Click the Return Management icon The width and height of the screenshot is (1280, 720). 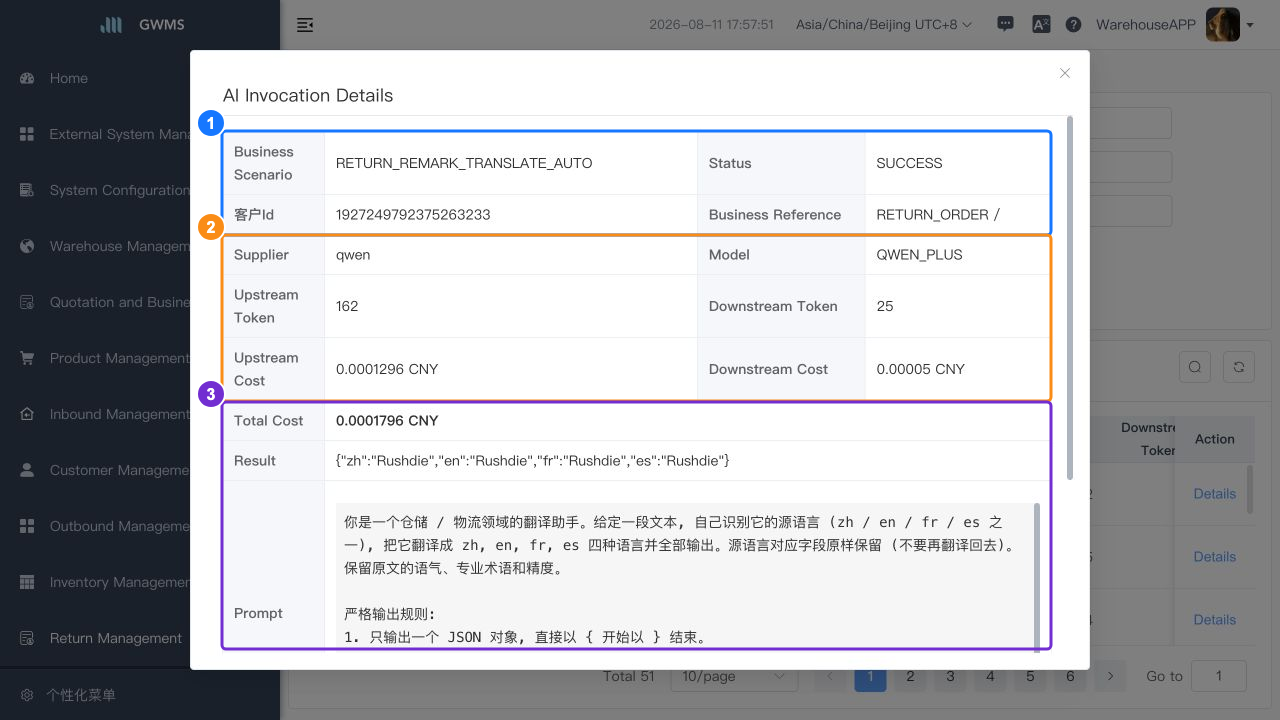click(28, 638)
